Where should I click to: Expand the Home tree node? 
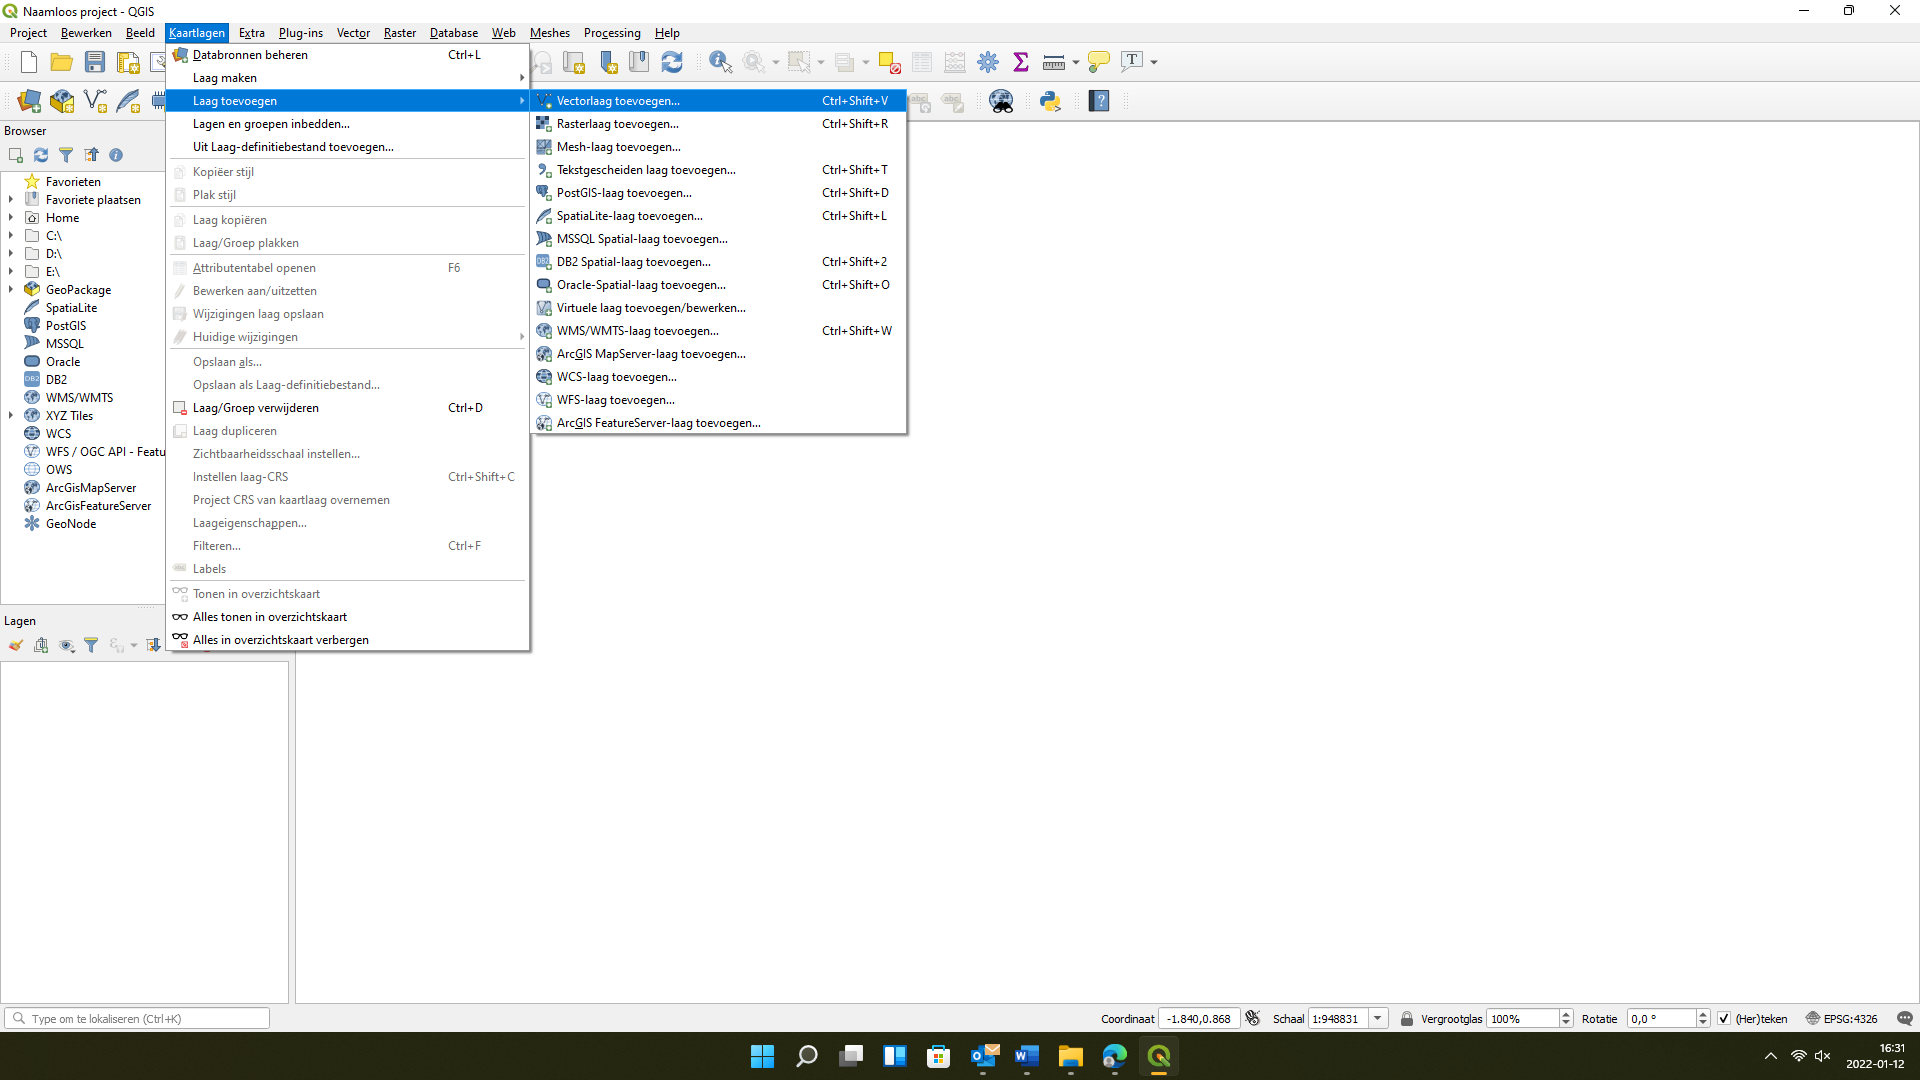click(11, 218)
